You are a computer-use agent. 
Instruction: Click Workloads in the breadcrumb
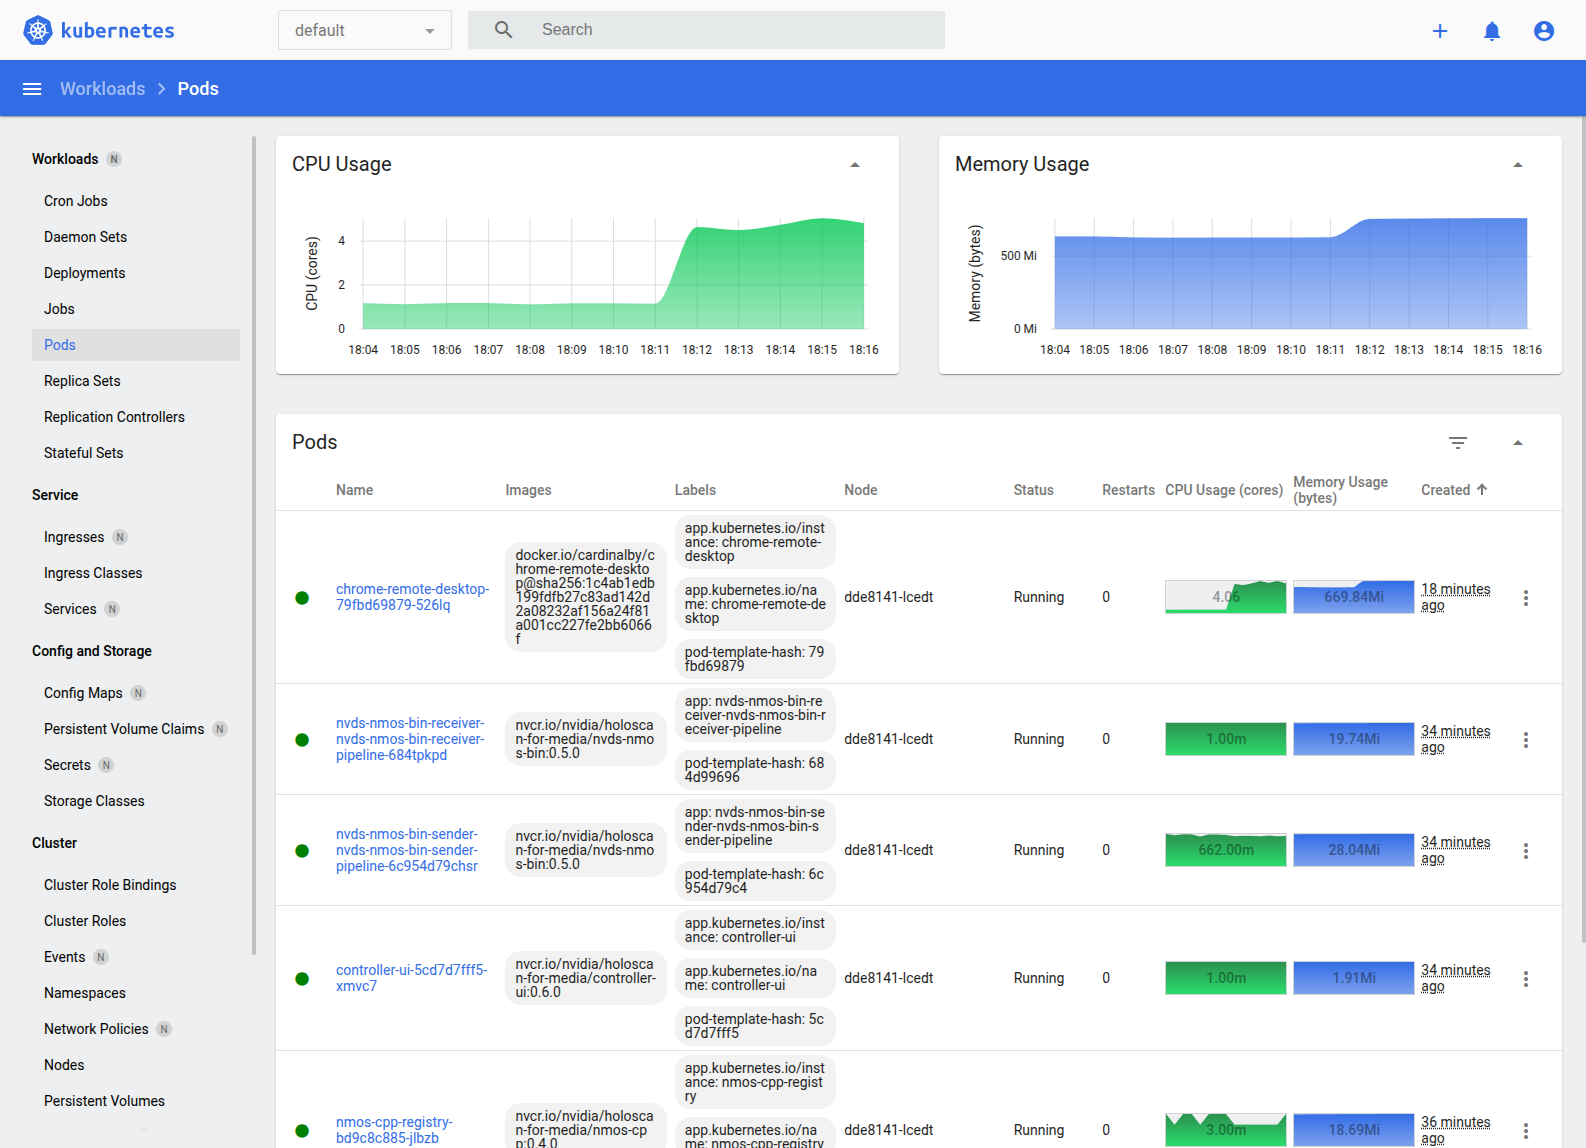(x=102, y=89)
